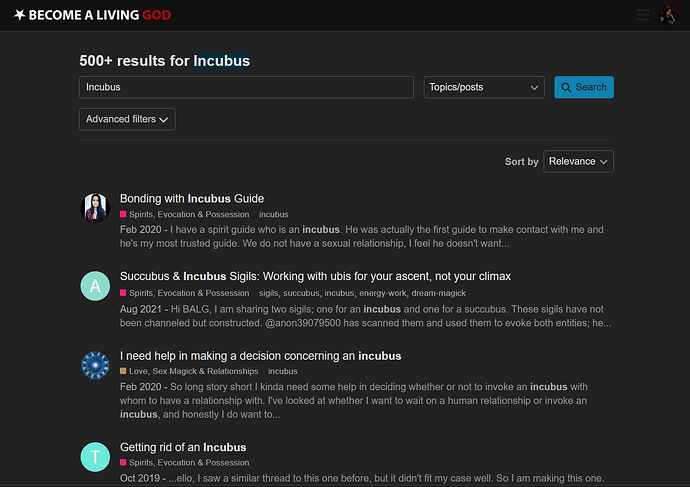Viewport: 690px width, 487px height.
Task: Open Love, Sex Magick & Relationships category
Action: 189,371
